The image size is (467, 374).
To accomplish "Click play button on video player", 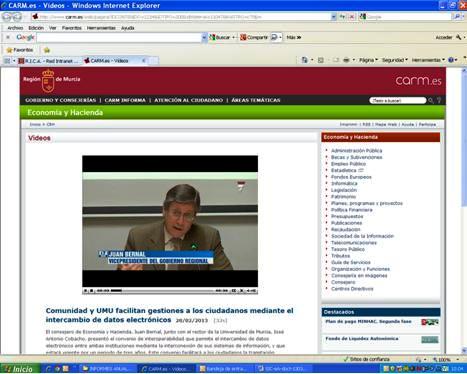I will tap(85, 291).
